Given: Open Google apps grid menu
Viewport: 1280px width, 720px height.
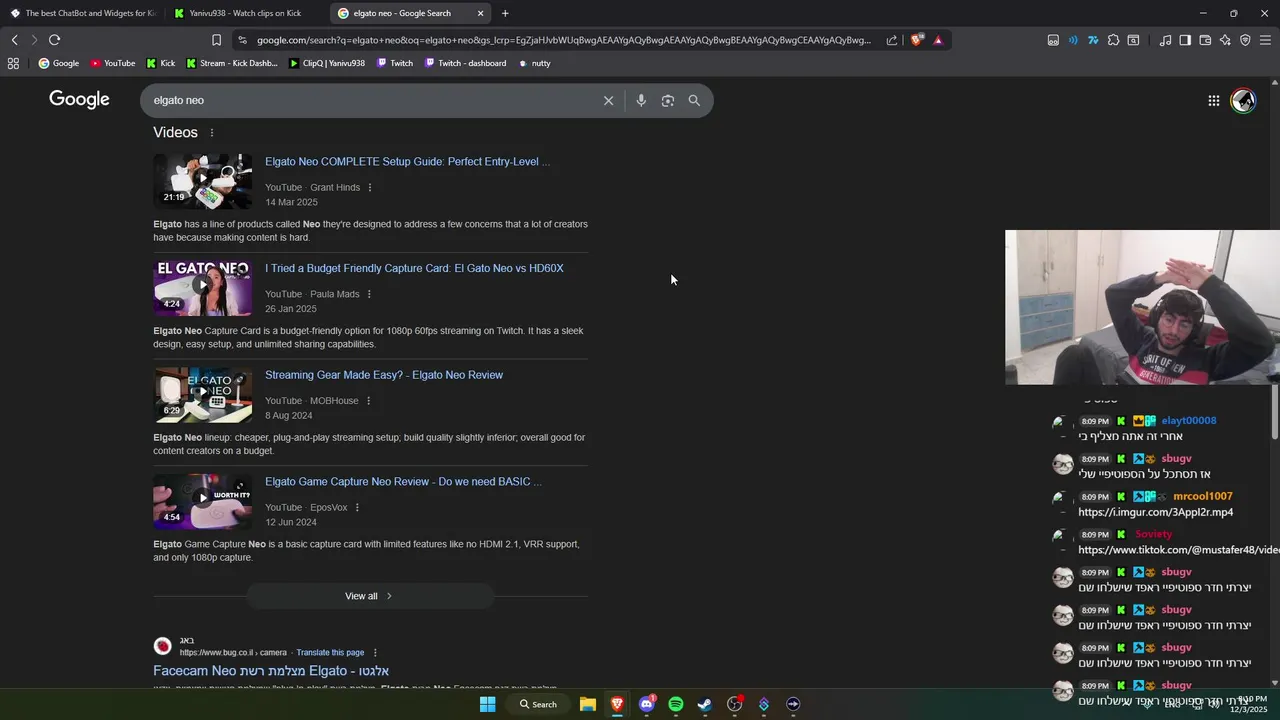Looking at the screenshot, I should (x=1213, y=100).
